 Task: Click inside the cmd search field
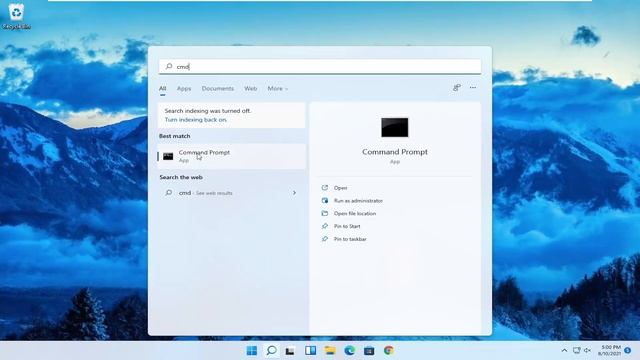[x=320, y=67]
